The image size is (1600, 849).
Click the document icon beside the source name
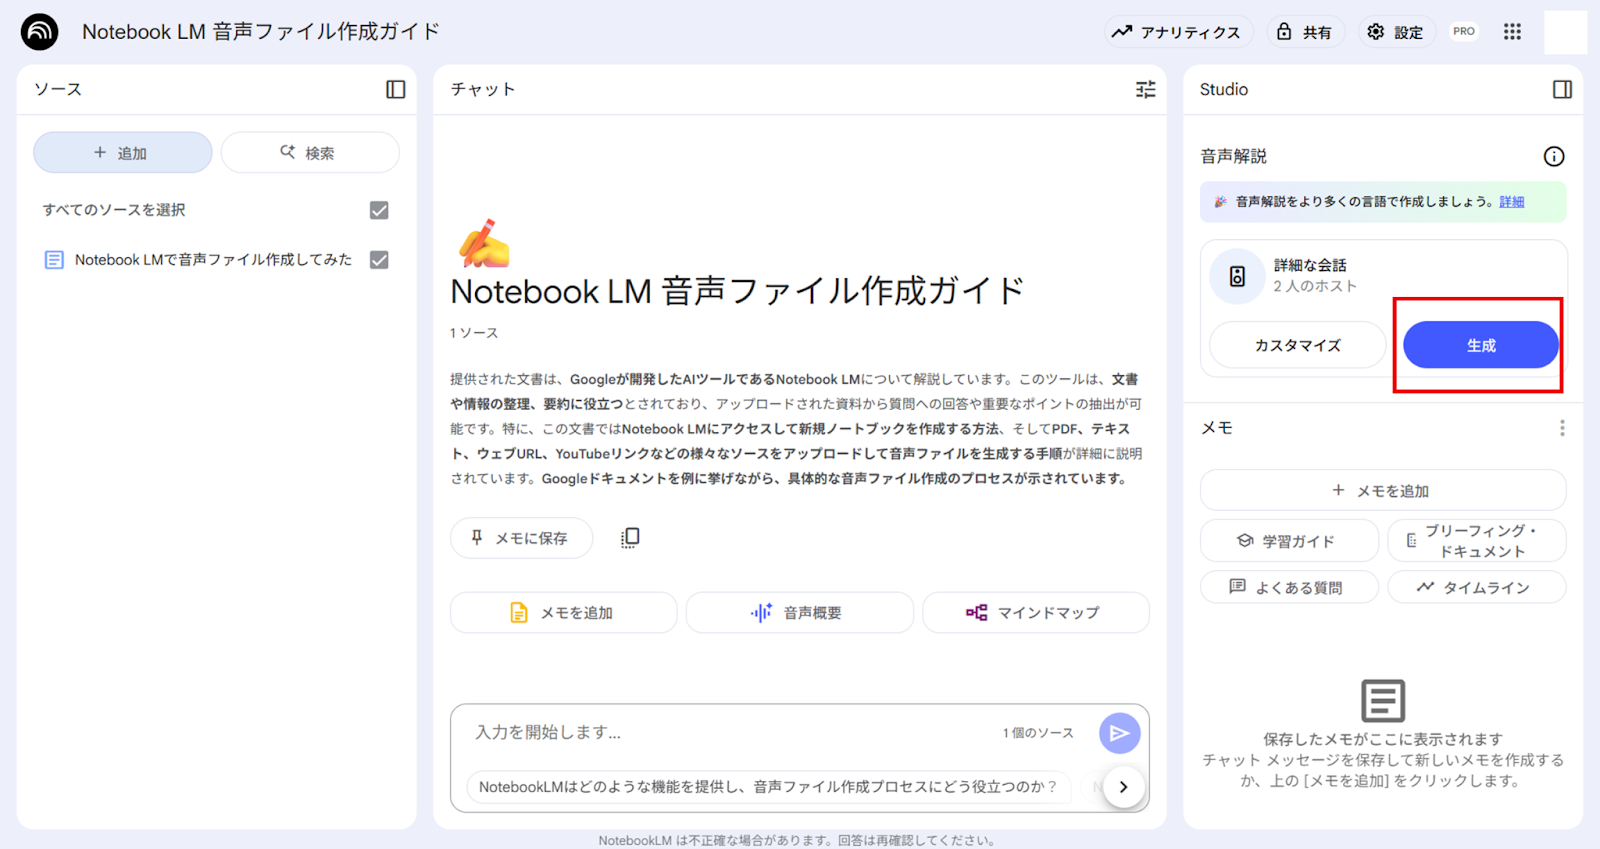click(x=54, y=260)
